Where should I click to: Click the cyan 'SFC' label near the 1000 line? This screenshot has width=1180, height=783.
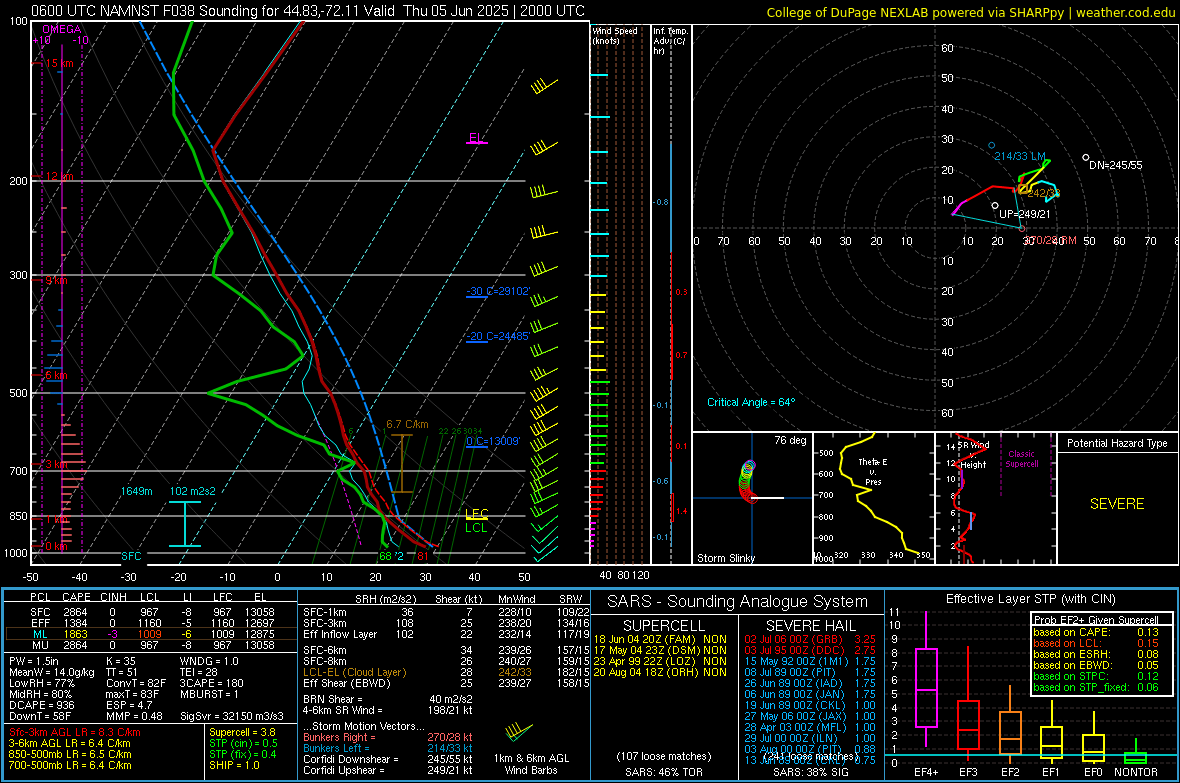[x=131, y=556]
